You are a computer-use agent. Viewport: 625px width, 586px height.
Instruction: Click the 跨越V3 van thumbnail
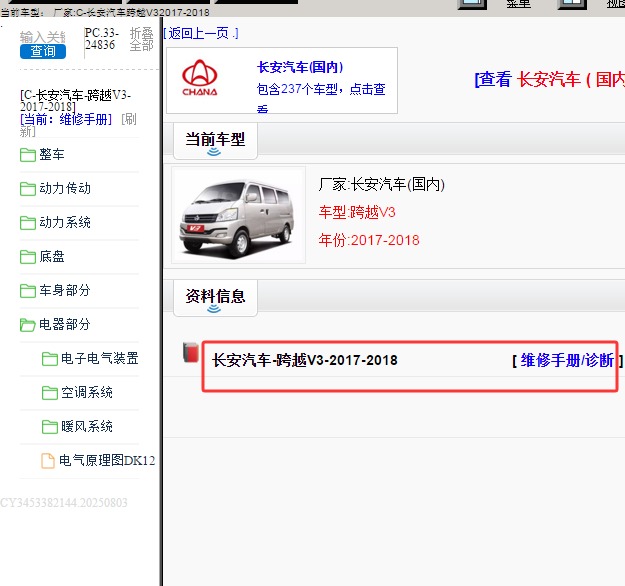point(238,215)
